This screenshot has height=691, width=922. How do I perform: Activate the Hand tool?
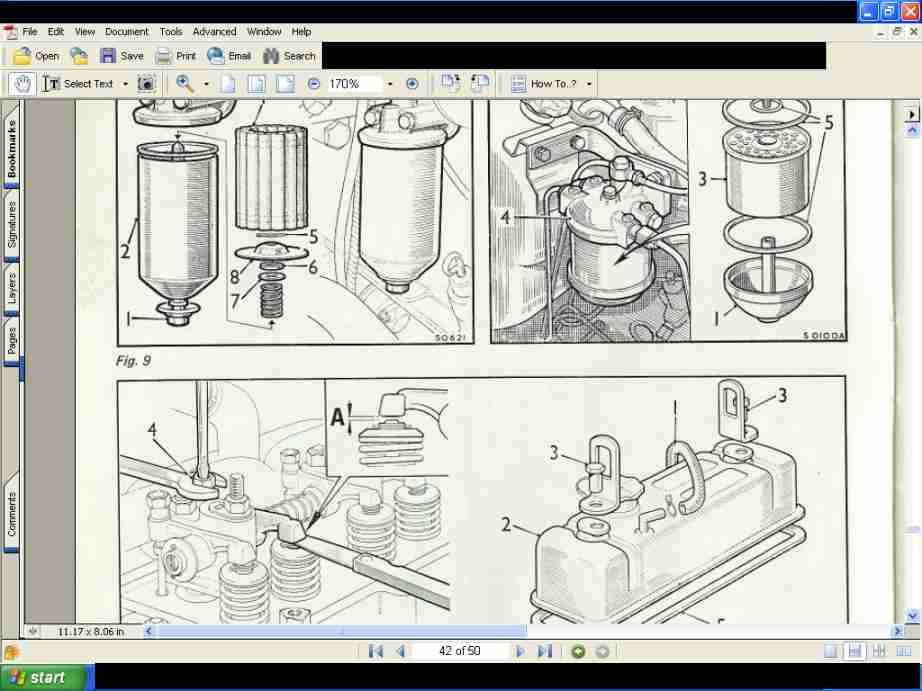tap(22, 84)
